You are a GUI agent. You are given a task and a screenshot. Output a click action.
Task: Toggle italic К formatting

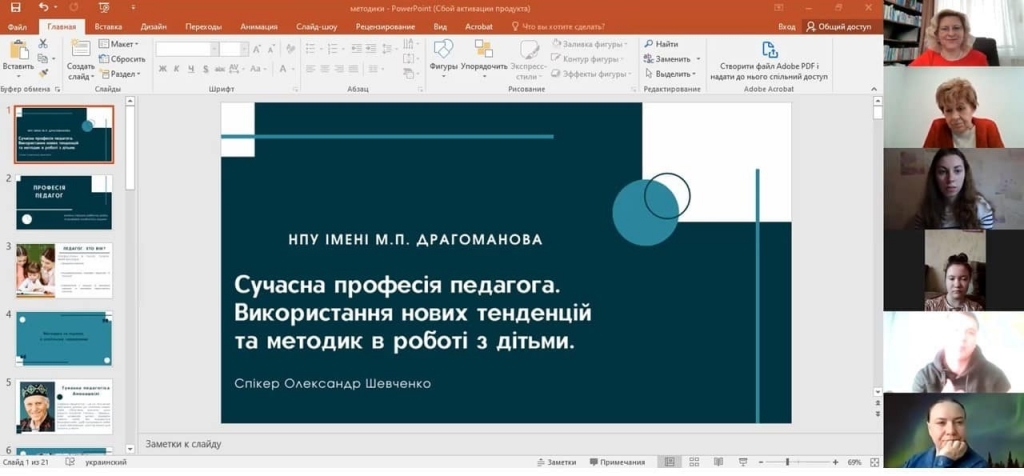(x=176, y=69)
